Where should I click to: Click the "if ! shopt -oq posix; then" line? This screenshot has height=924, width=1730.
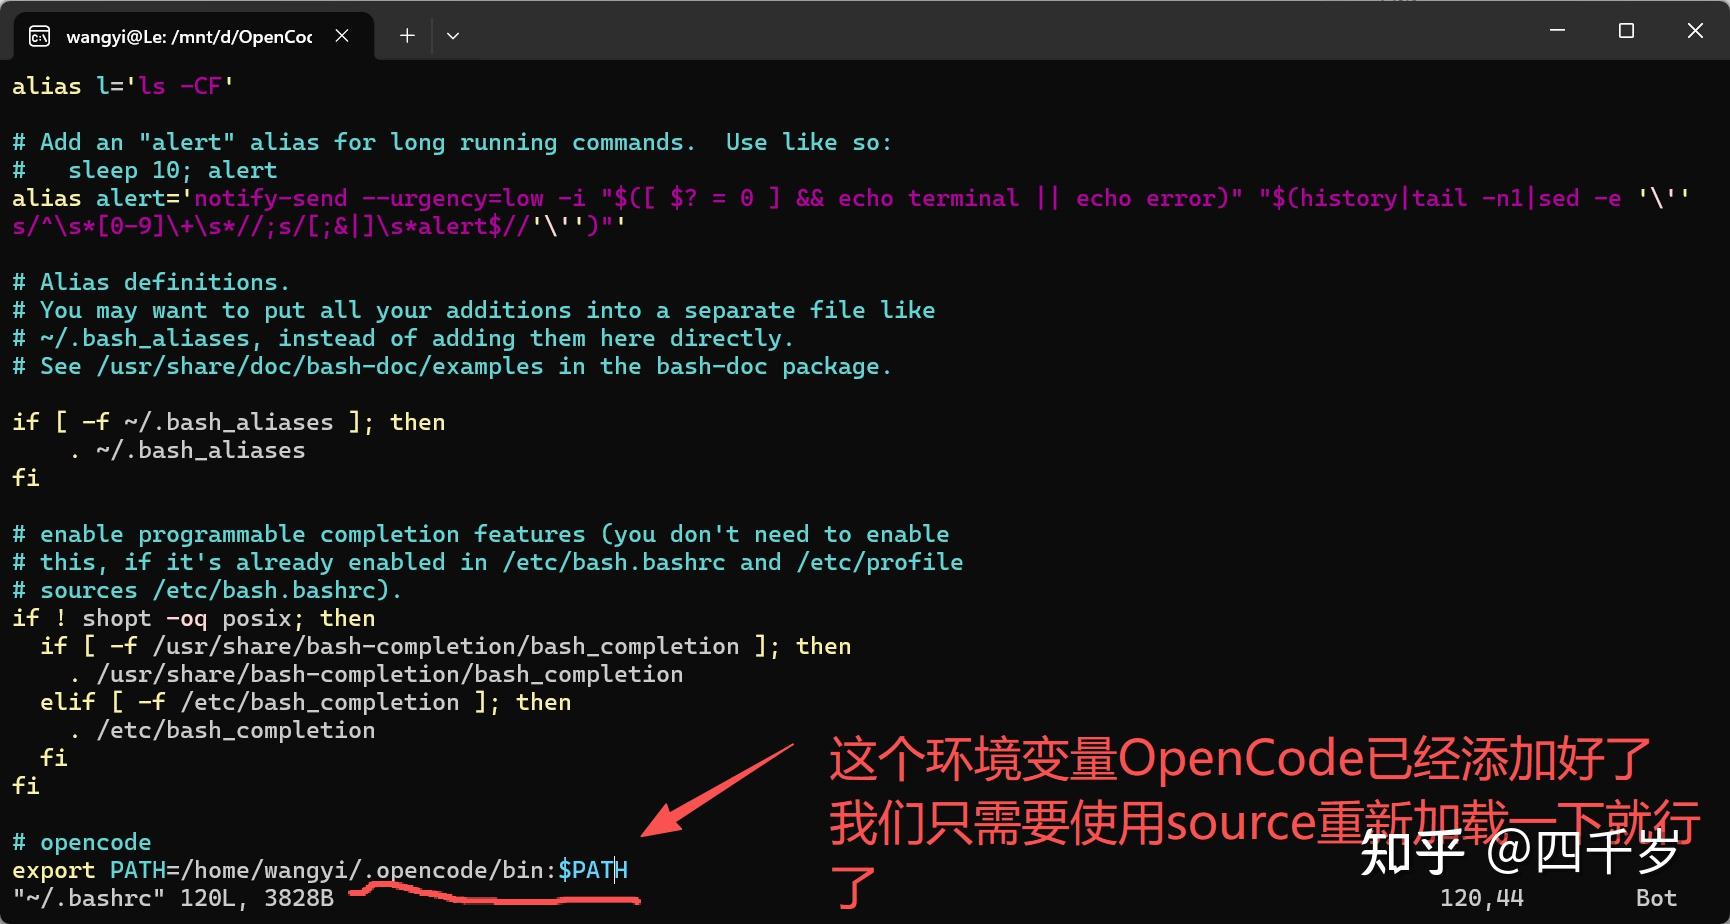point(194,618)
